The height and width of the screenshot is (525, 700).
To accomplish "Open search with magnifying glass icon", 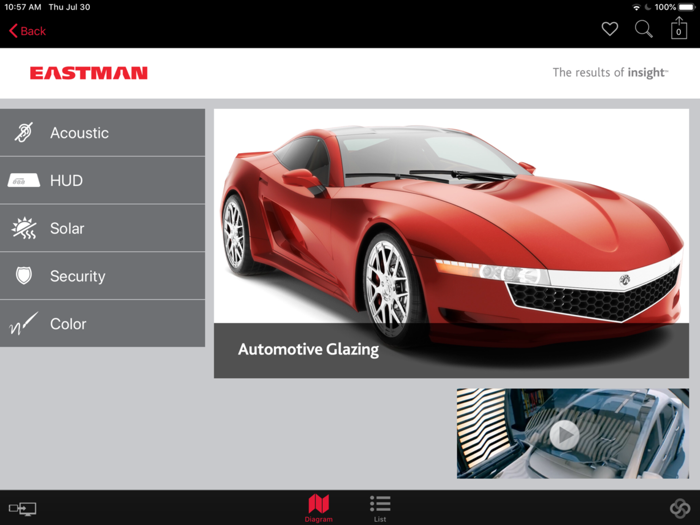I will (644, 30).
